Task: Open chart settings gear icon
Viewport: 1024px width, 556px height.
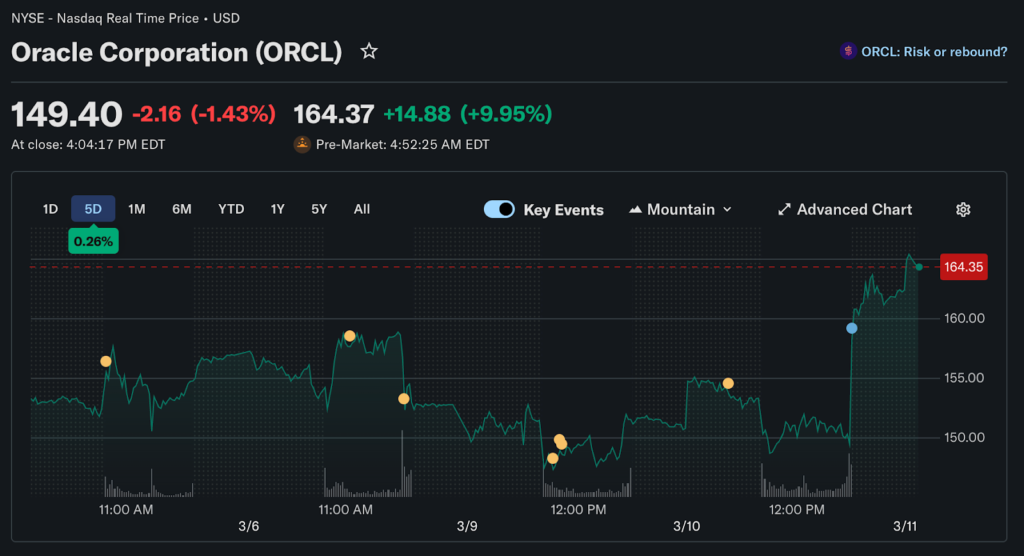Action: click(963, 209)
